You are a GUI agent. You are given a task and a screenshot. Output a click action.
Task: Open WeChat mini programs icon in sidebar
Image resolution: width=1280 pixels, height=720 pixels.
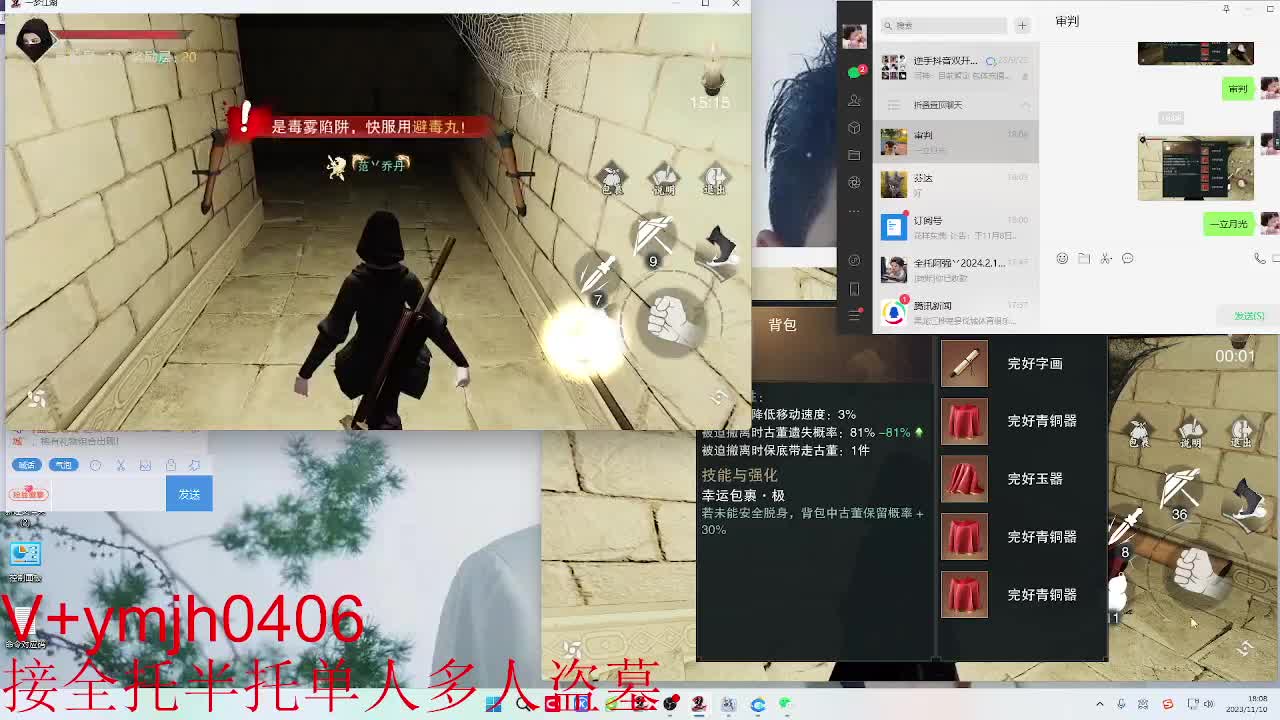point(854,261)
